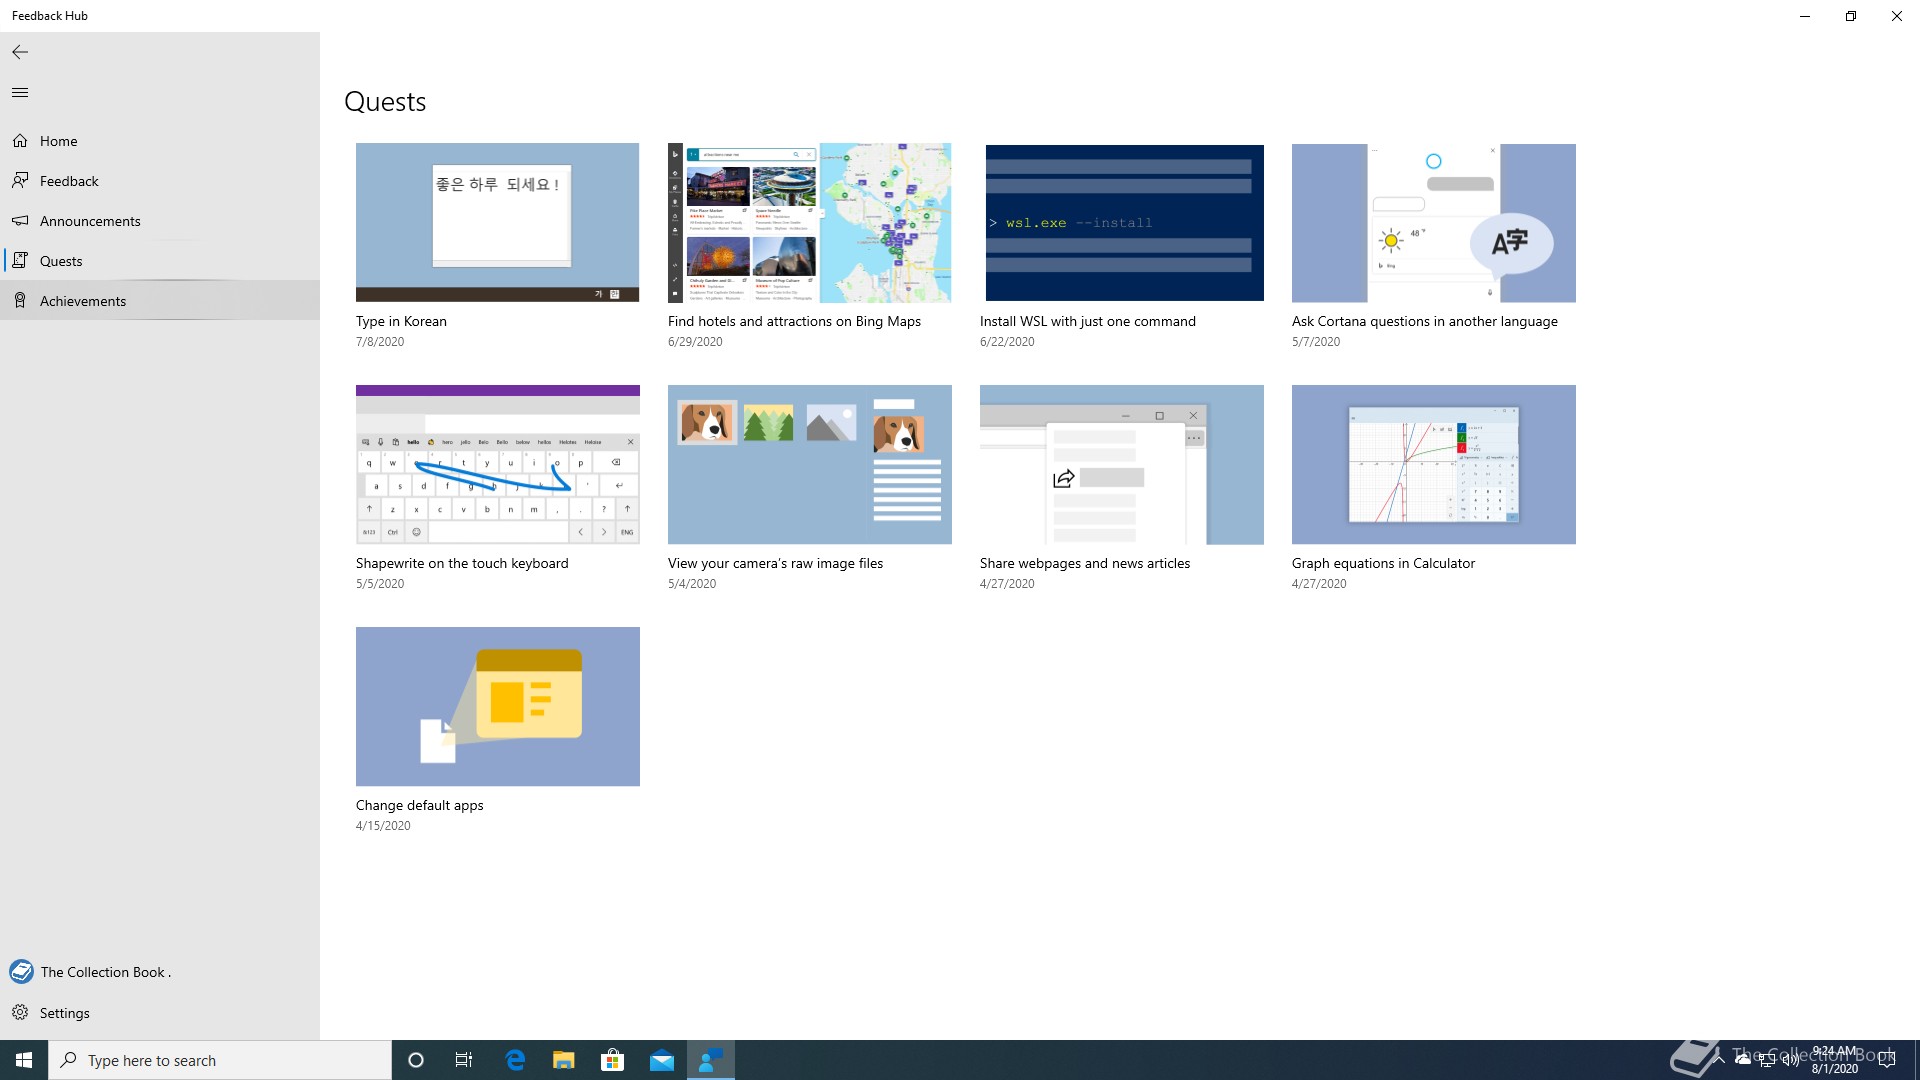The image size is (1920, 1080).
Task: Click the volume speaker tray icon
Action: [x=1791, y=1060]
